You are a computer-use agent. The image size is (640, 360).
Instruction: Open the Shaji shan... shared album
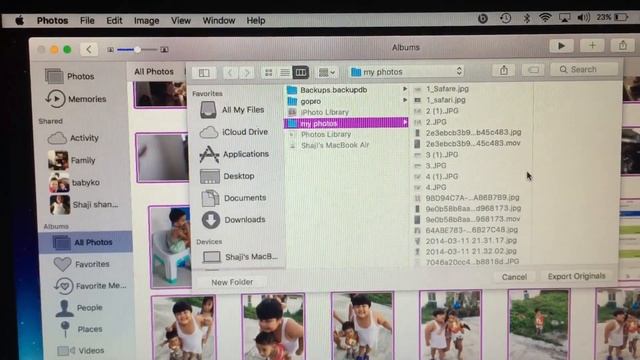coord(84,204)
